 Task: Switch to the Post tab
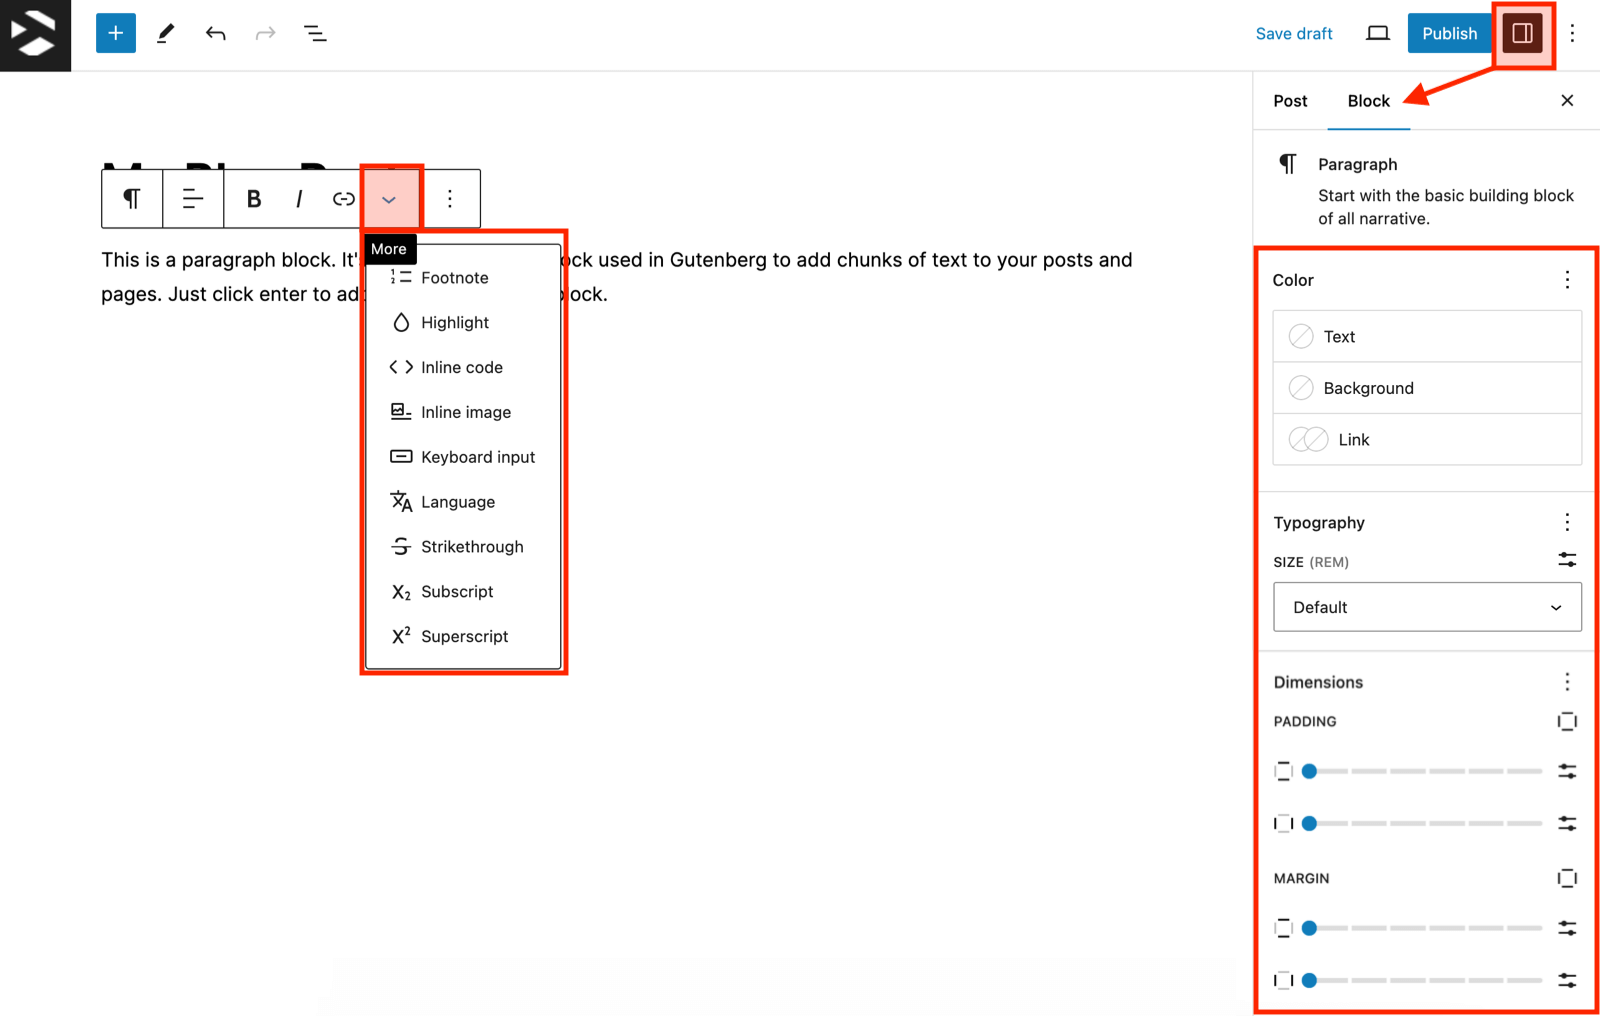tap(1290, 101)
